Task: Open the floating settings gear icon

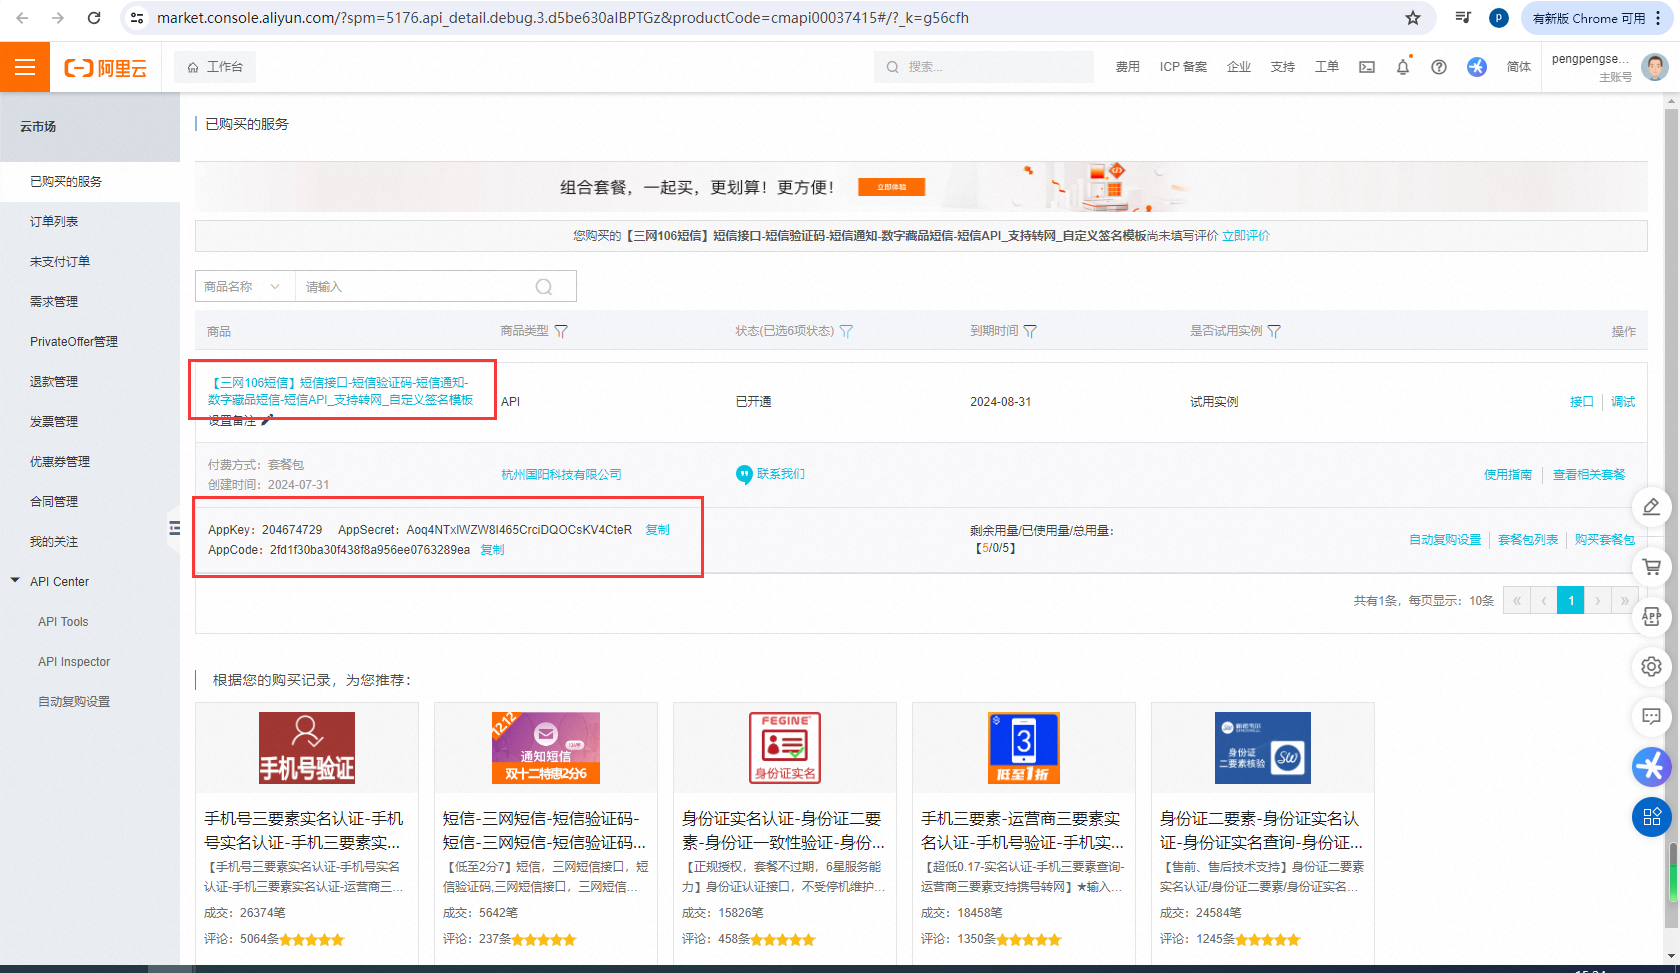Action: point(1652,666)
